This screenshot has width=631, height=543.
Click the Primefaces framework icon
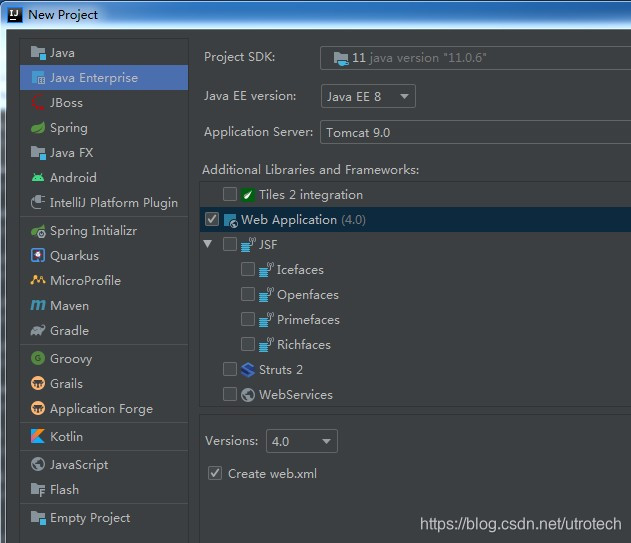[x=266, y=320]
